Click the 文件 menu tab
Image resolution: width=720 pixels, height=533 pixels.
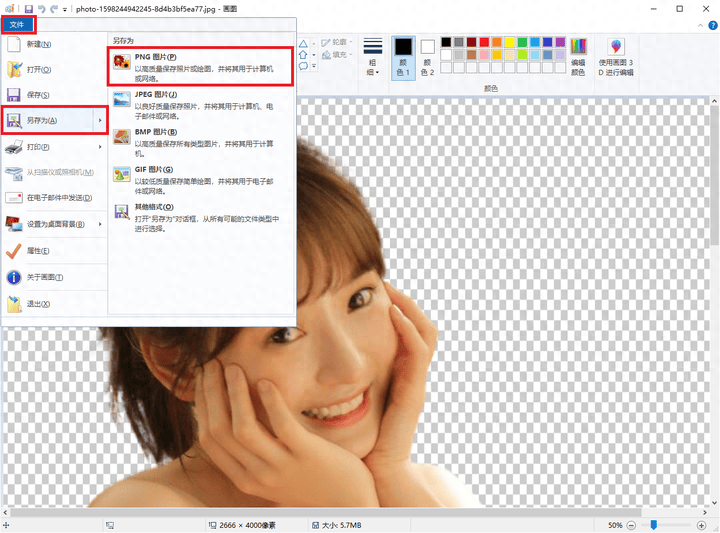pos(17,24)
